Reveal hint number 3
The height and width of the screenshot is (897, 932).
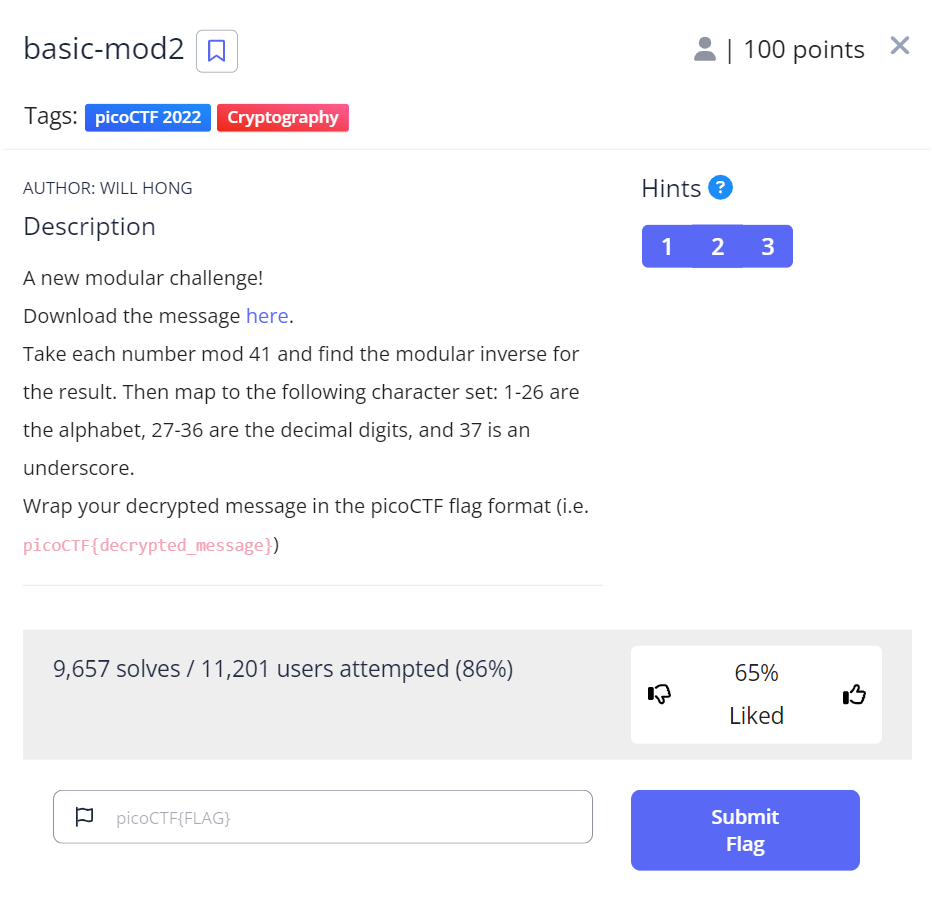[768, 247]
